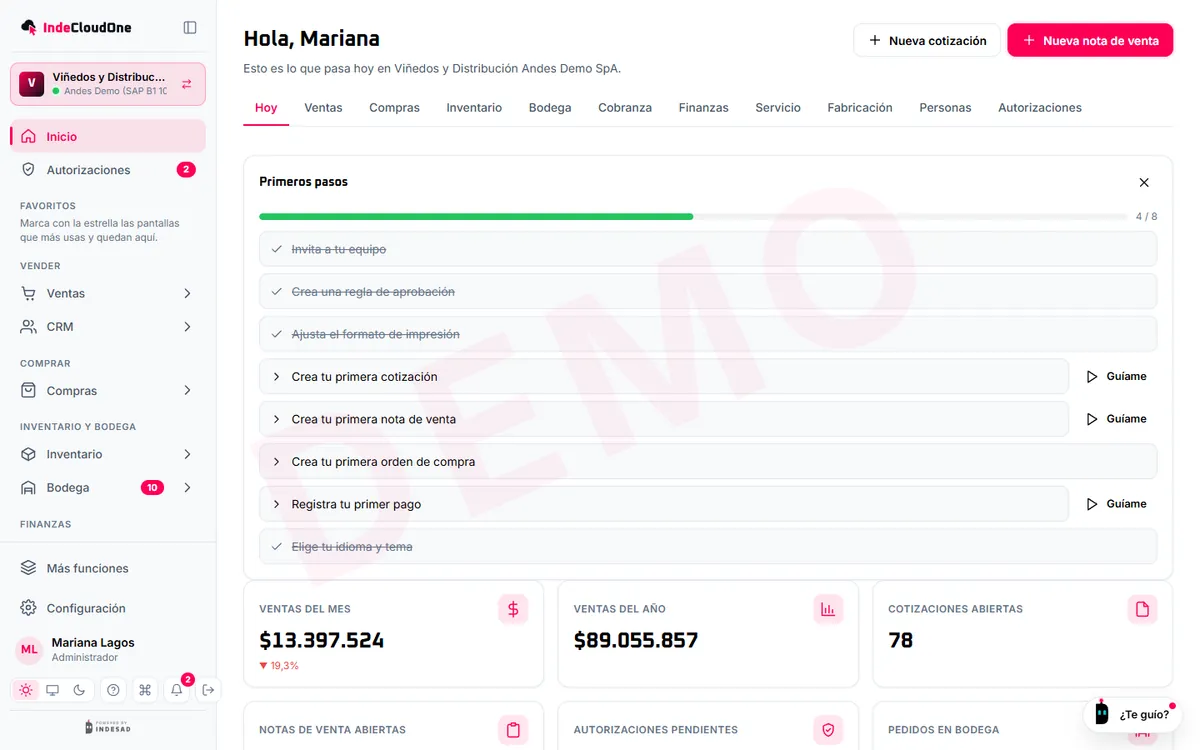Screen dimensions: 1200x750
Task: Open notifications bell icon
Action: (177, 690)
